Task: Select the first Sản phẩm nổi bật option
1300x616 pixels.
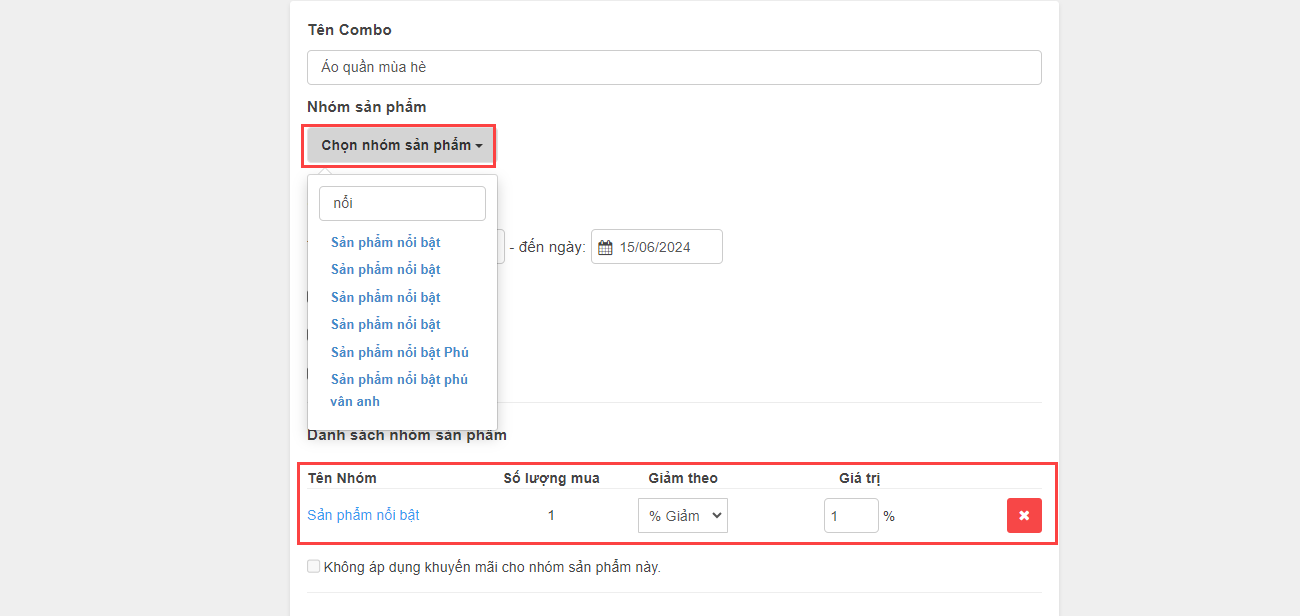Action: pyautogui.click(x=385, y=242)
